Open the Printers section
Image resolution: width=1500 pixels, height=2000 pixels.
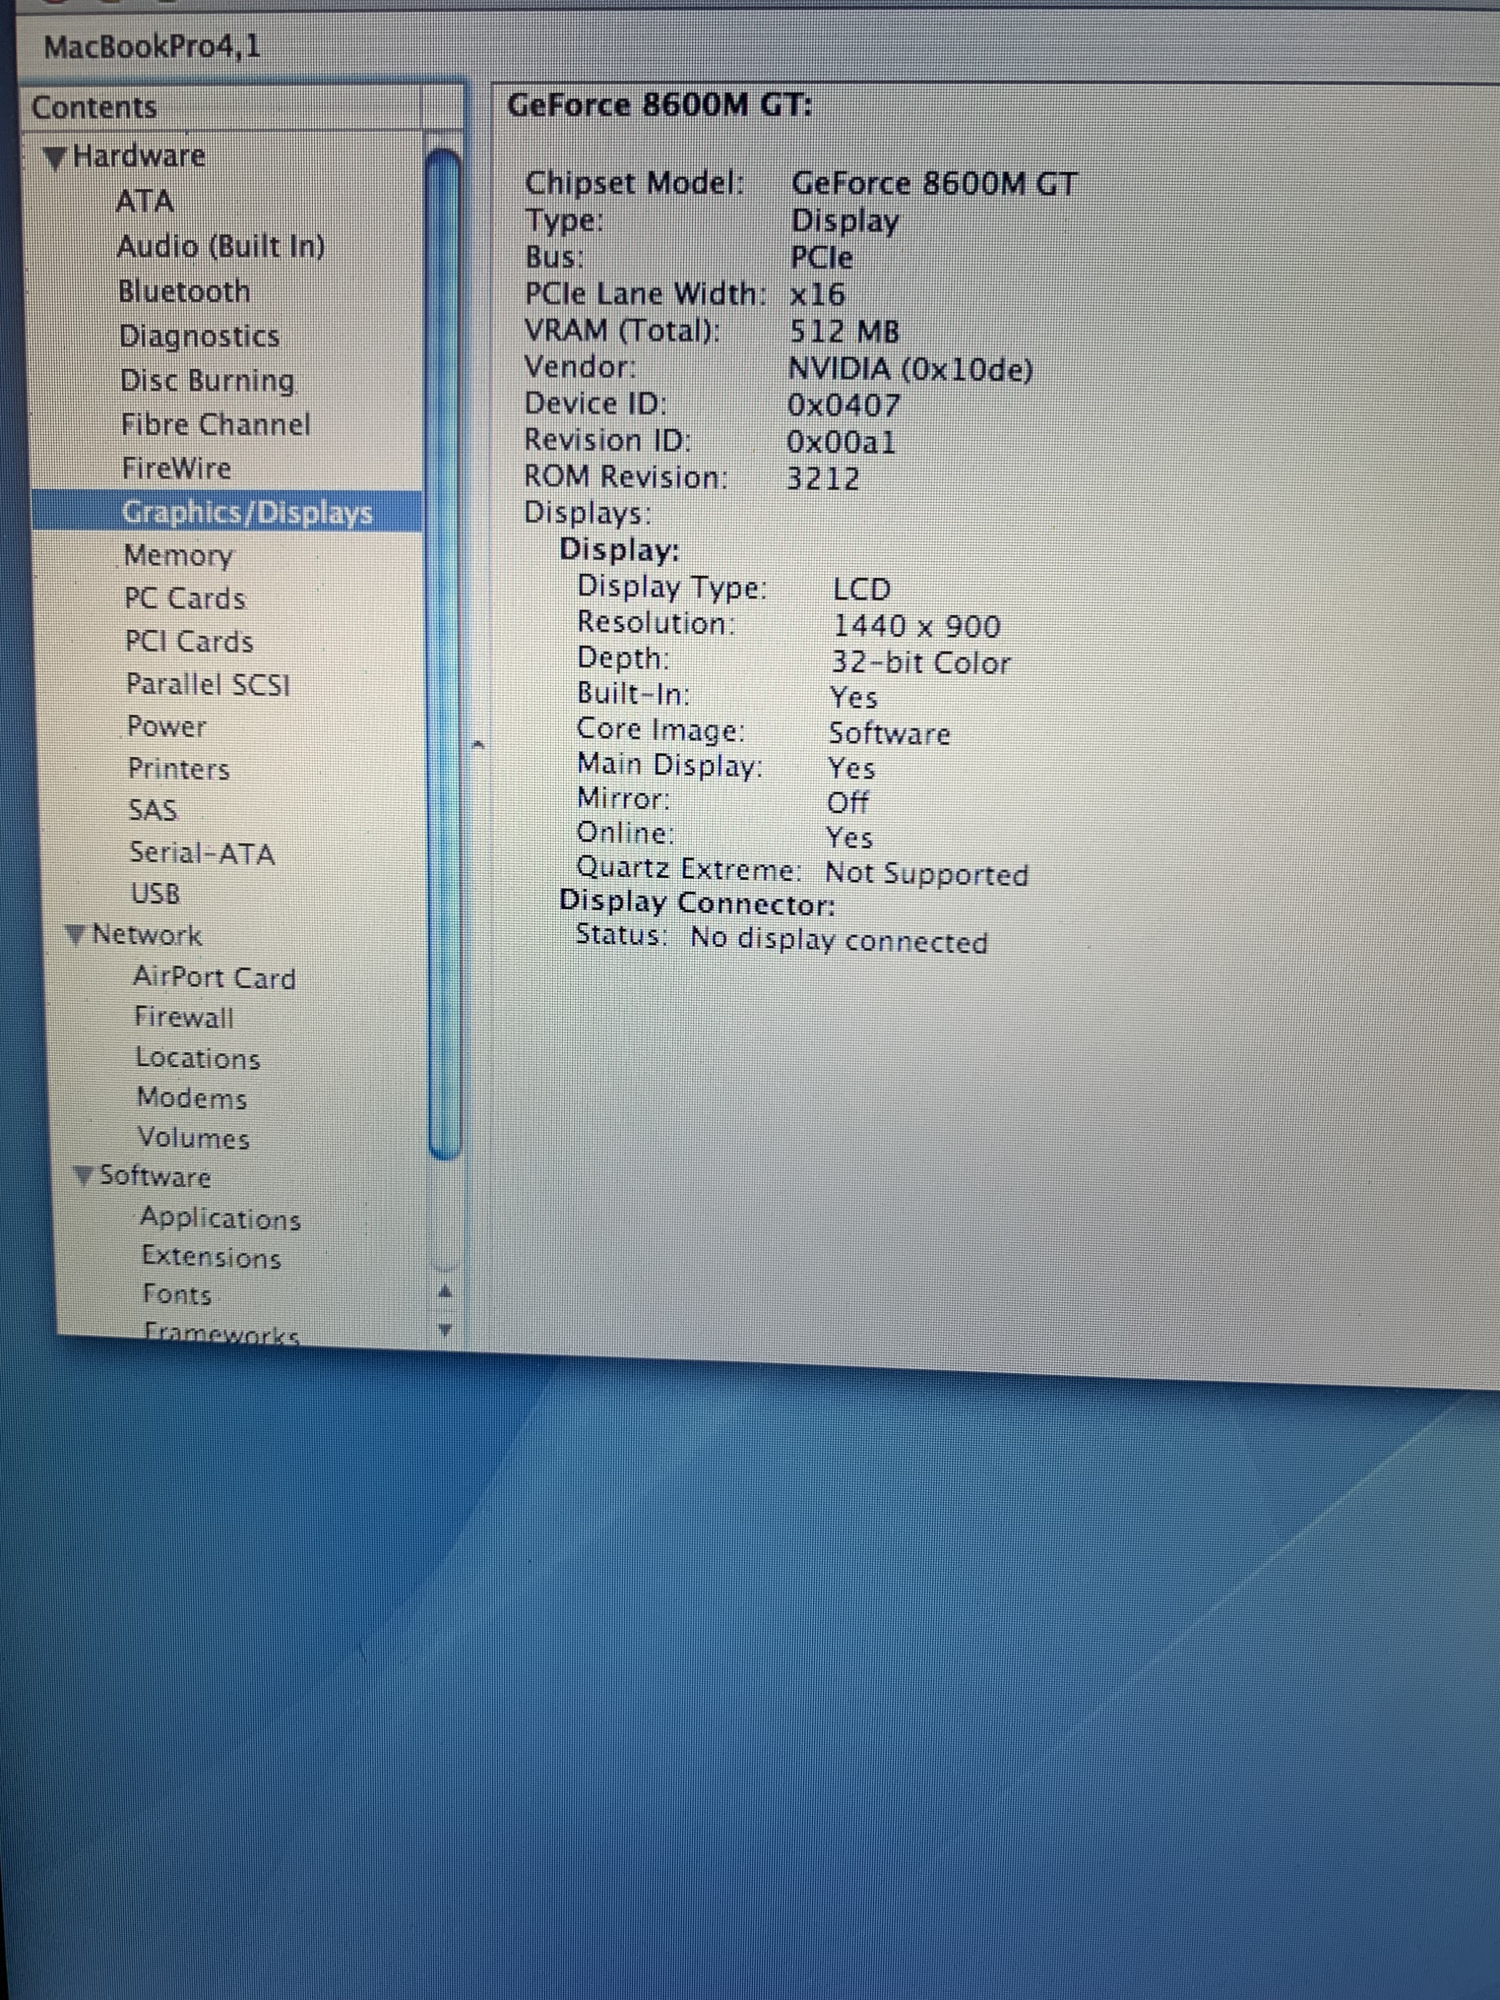pos(179,769)
